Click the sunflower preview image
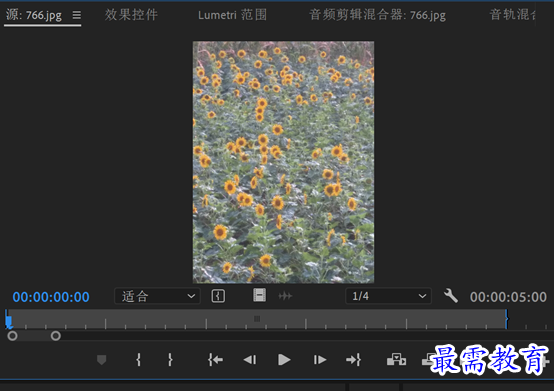The width and height of the screenshot is (554, 391). 283,162
